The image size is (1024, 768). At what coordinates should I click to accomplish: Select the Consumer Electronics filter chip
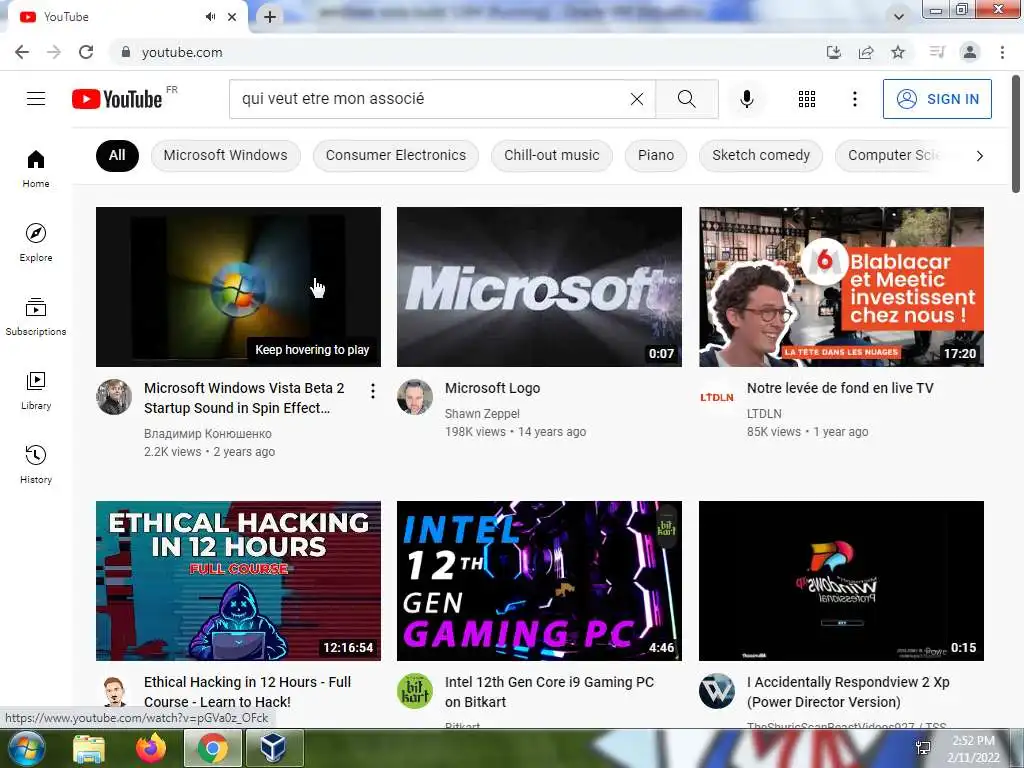[396, 155]
